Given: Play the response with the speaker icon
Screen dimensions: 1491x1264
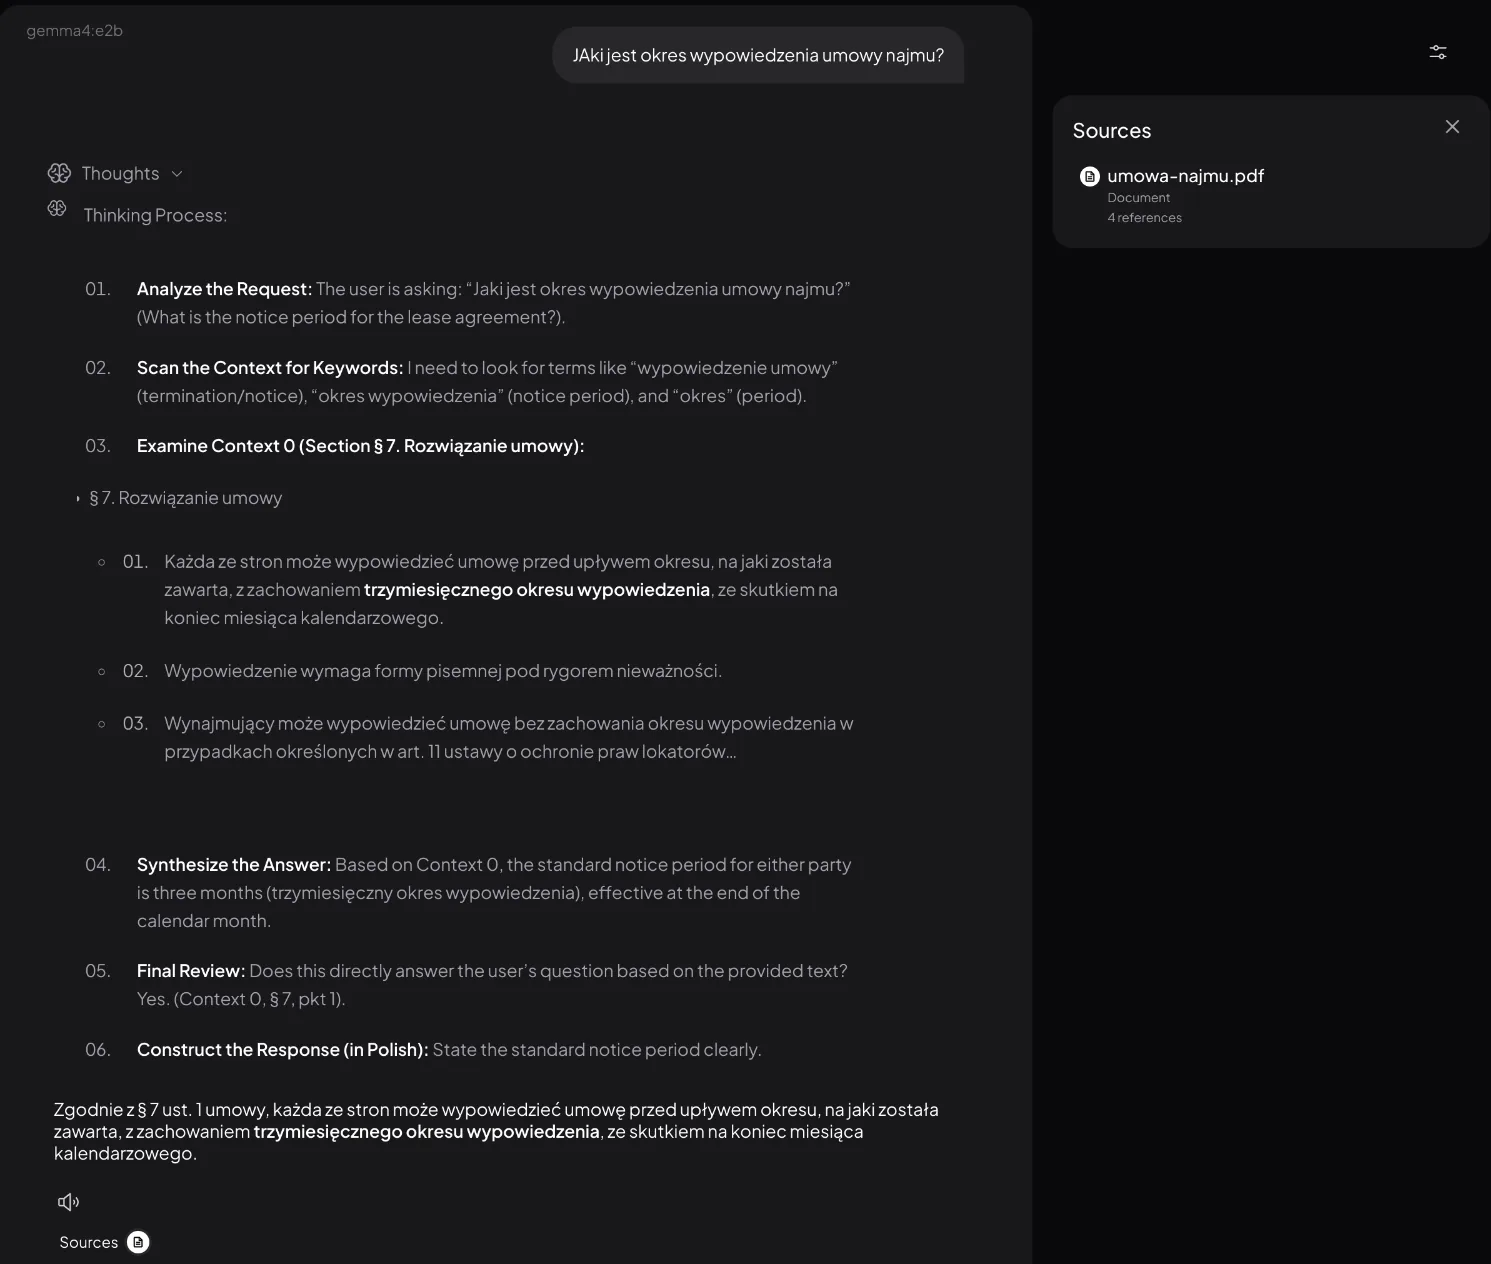Looking at the screenshot, I should [69, 1202].
